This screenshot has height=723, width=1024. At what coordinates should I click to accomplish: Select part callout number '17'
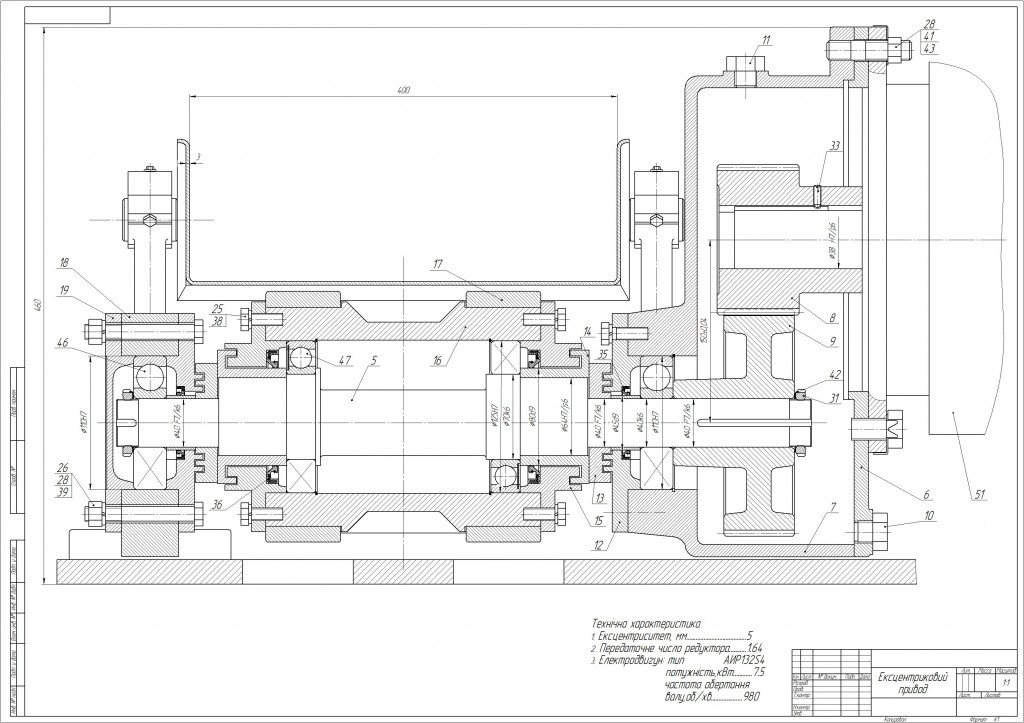click(x=438, y=264)
